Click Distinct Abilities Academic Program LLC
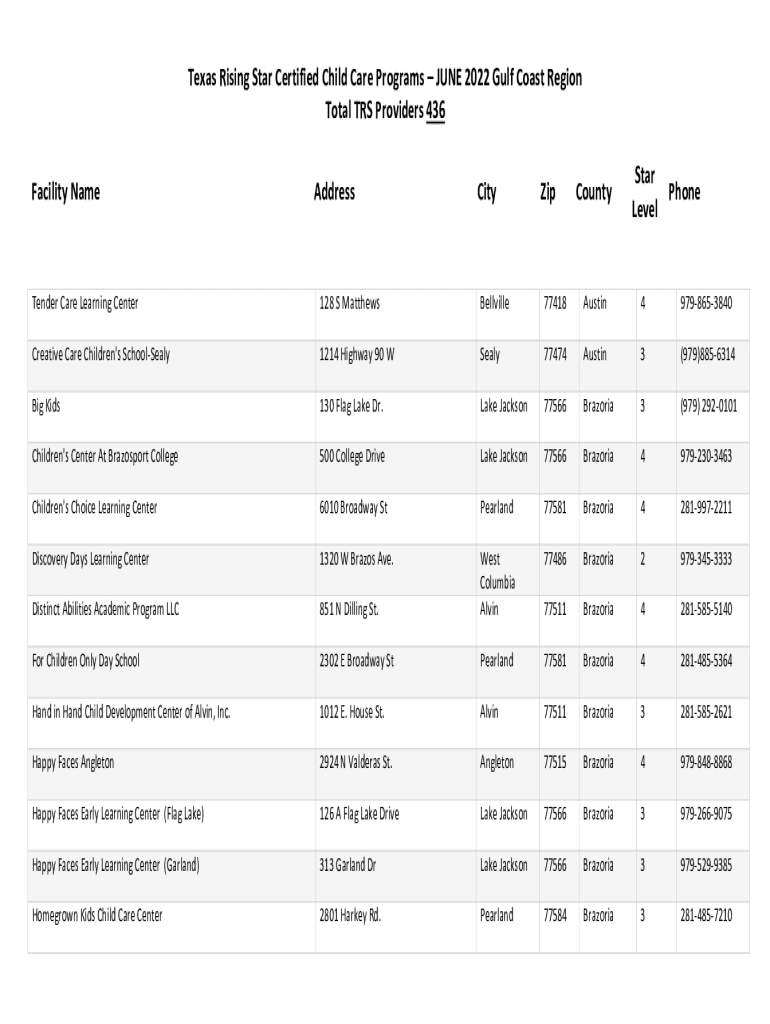The height and width of the screenshot is (1024, 770). coord(106,609)
